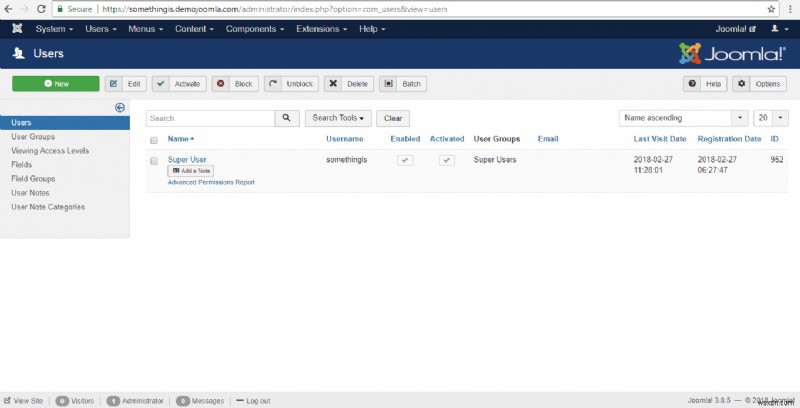Click the Edit toolbar button
Image resolution: width=800 pixels, height=408 pixels.
click(x=126, y=84)
